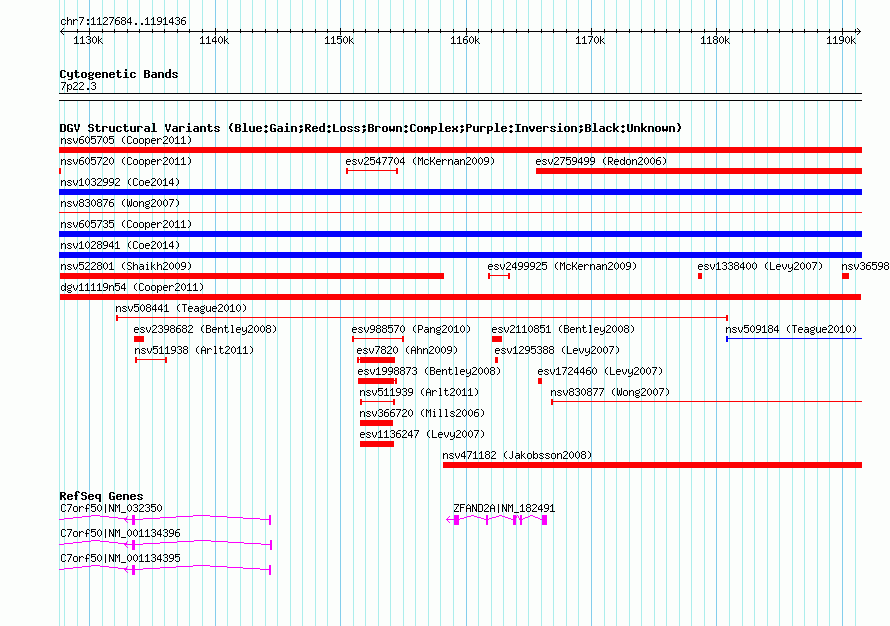The width and height of the screenshot is (890, 626).
Task: Click the esv2759499 red bar feature
Action: tap(699, 171)
